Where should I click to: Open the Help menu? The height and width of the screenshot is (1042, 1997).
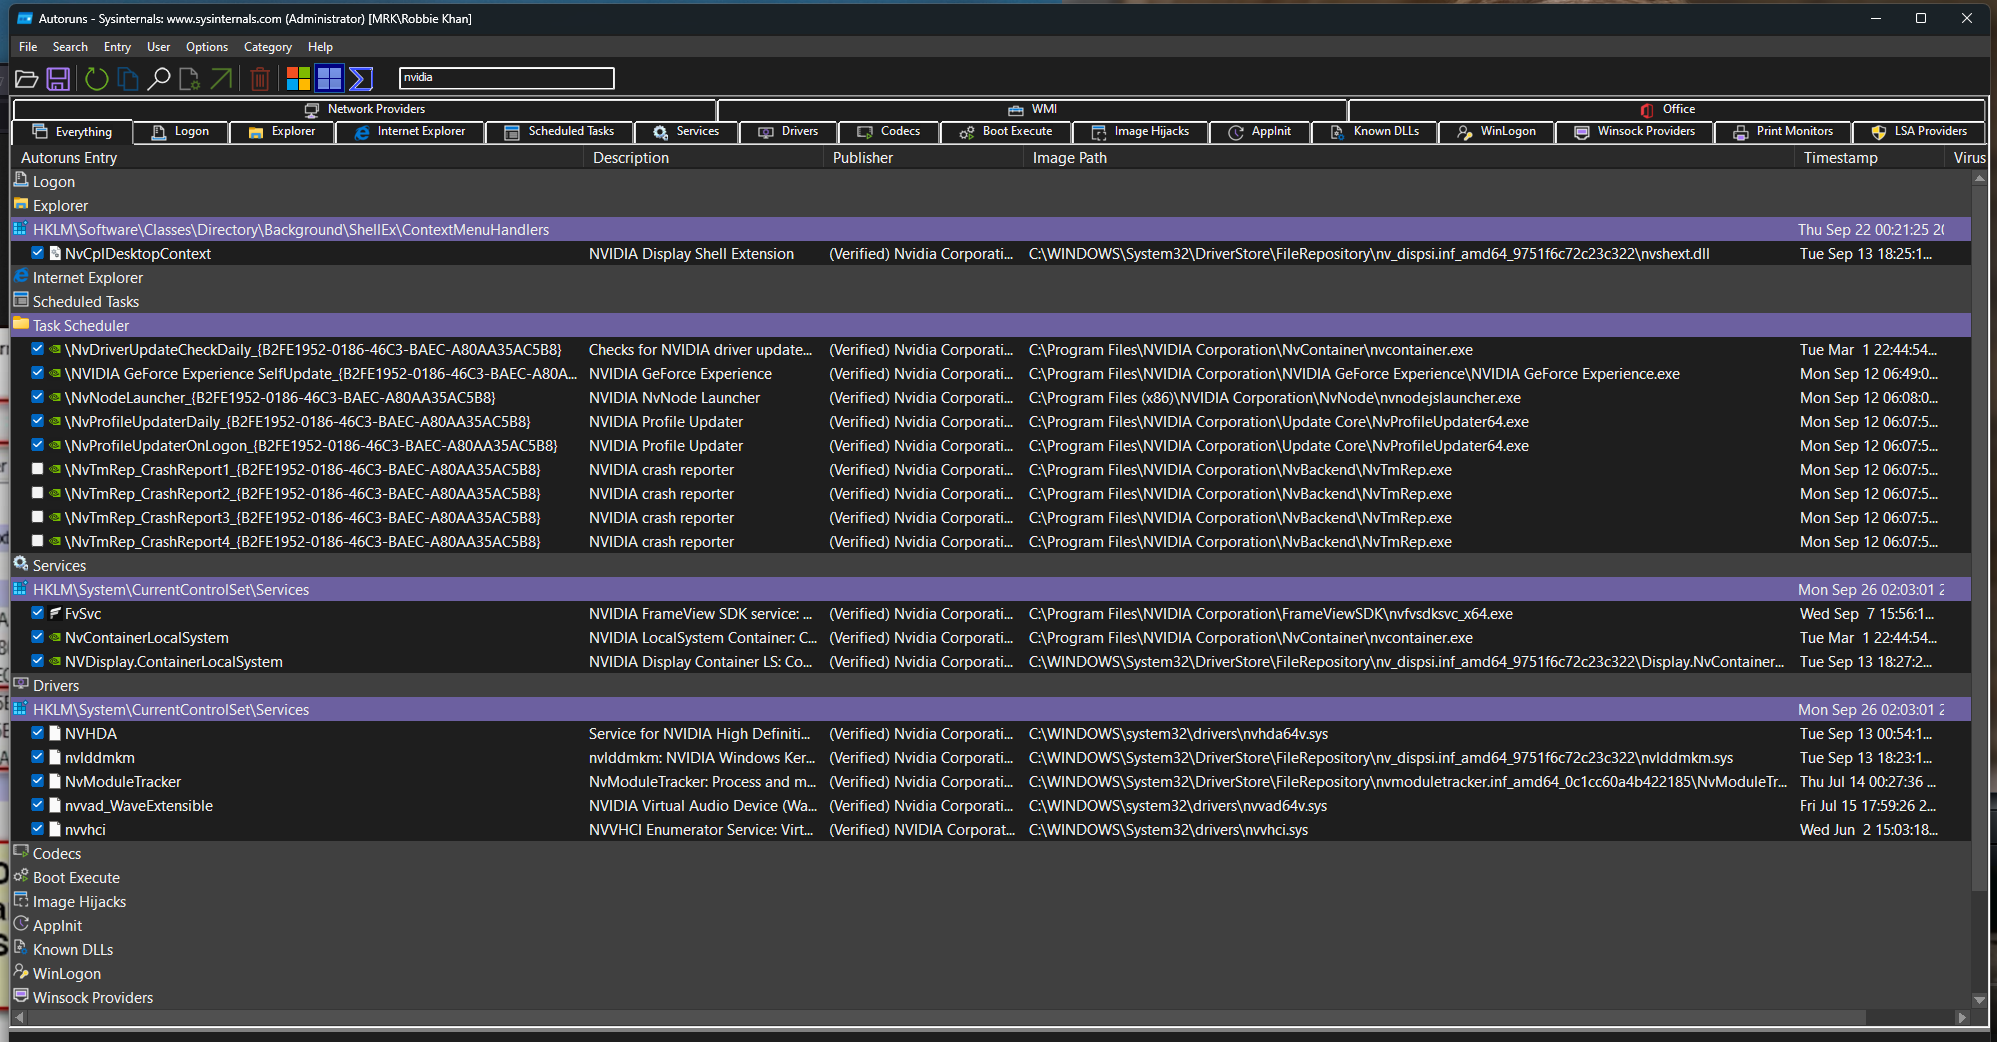click(320, 47)
